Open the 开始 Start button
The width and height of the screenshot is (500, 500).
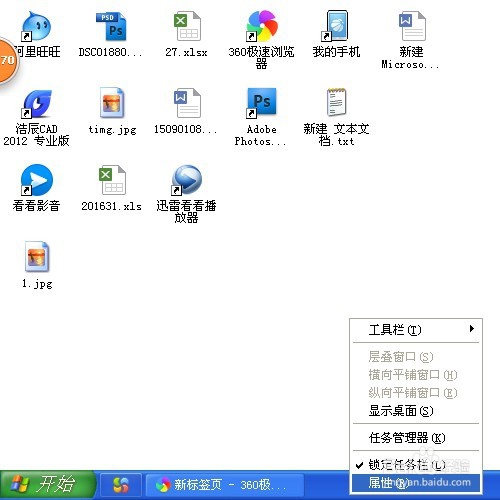[x=47, y=485]
